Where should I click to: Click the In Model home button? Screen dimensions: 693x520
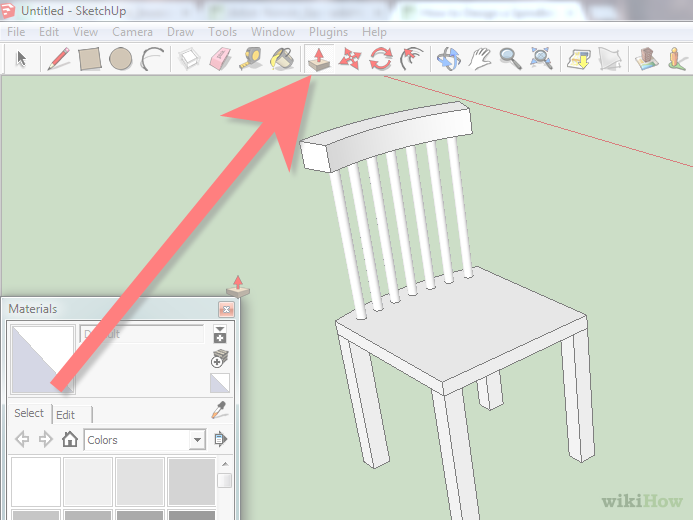[x=69, y=439]
